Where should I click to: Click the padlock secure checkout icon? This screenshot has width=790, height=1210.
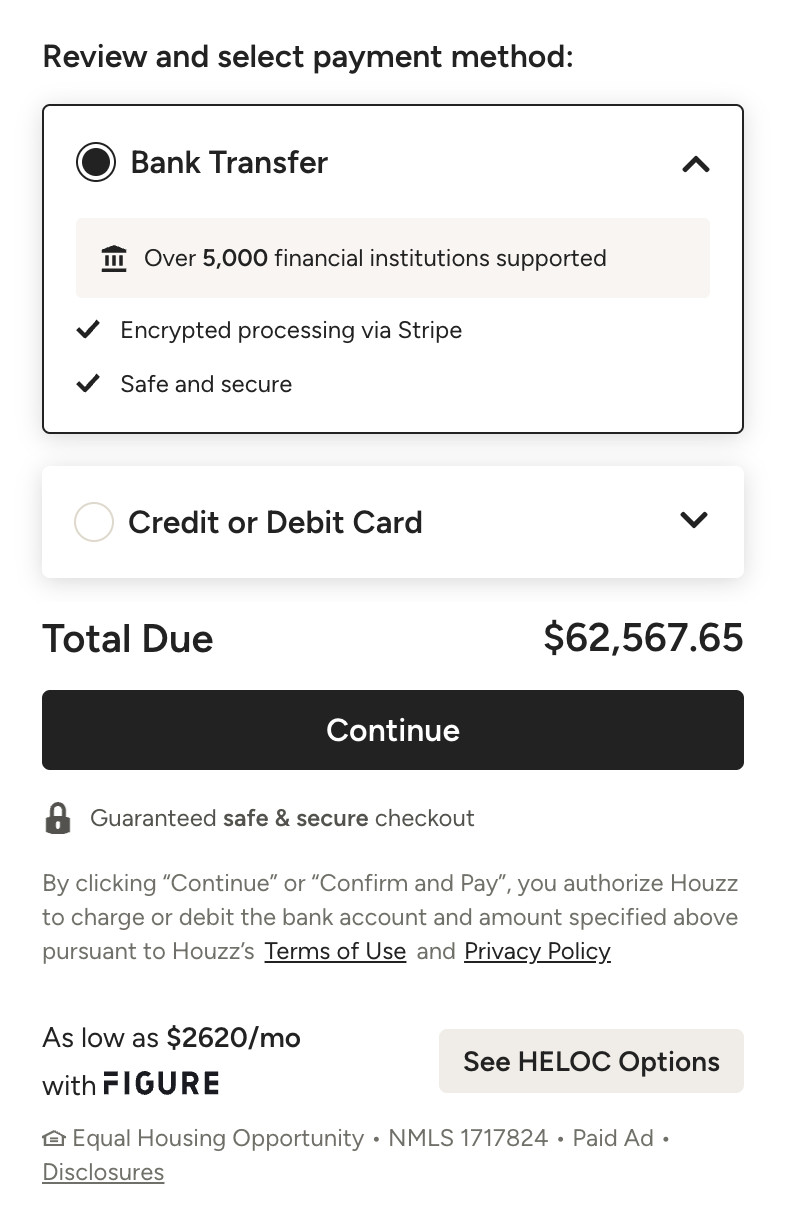(58, 818)
